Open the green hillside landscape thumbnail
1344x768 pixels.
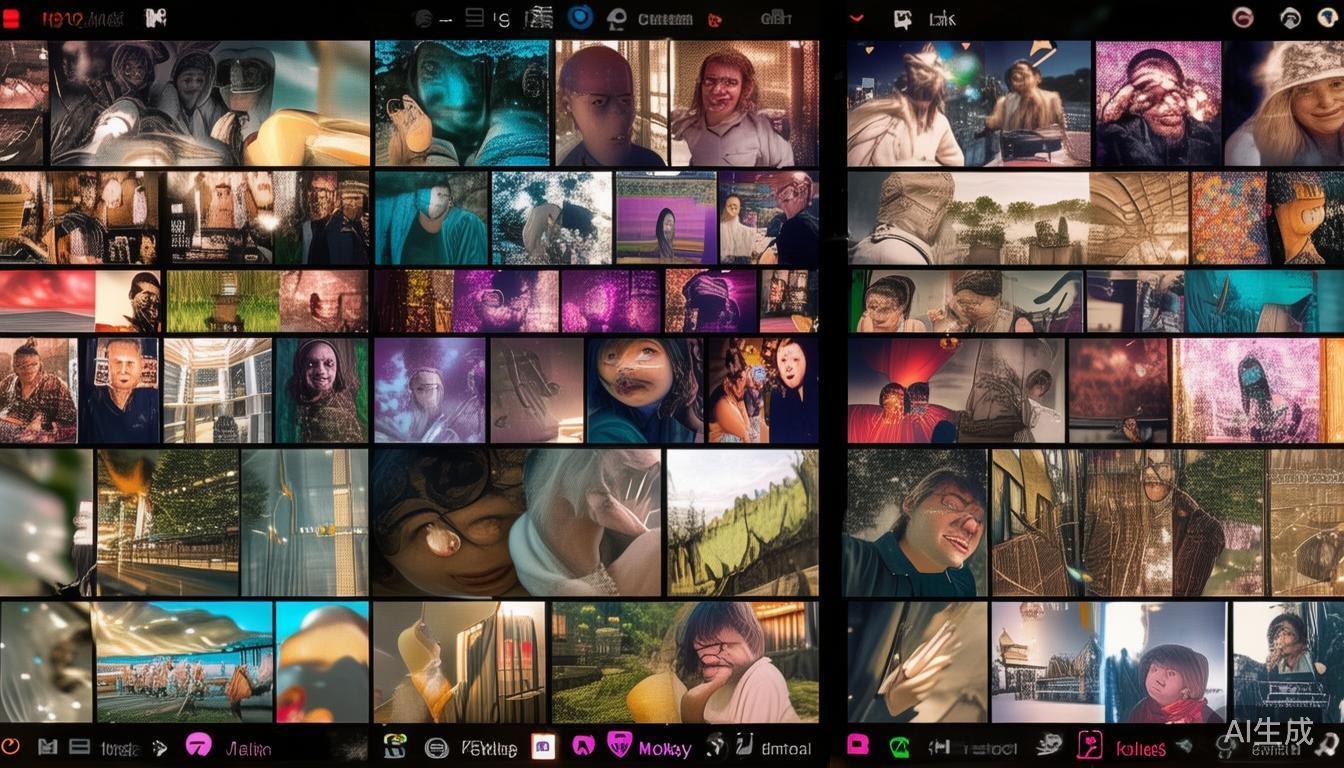742,522
